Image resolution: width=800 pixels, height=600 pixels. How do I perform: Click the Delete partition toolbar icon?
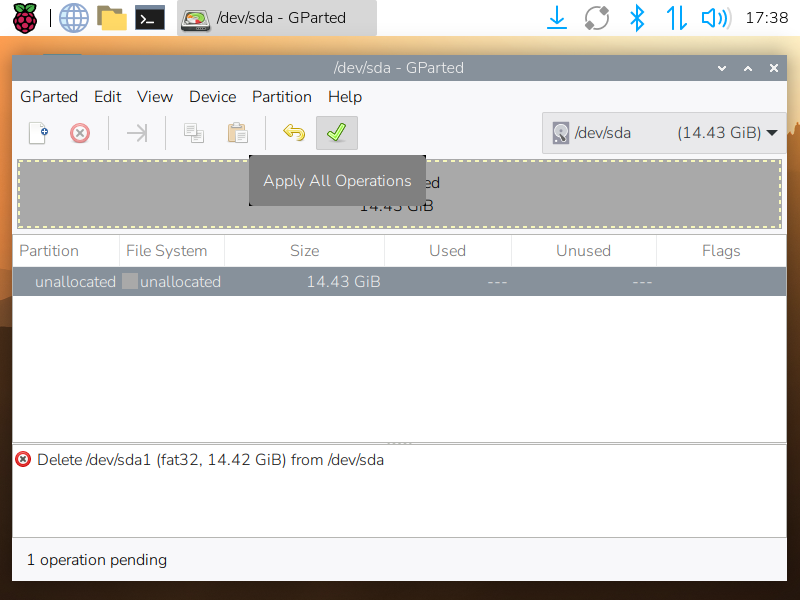click(80, 133)
